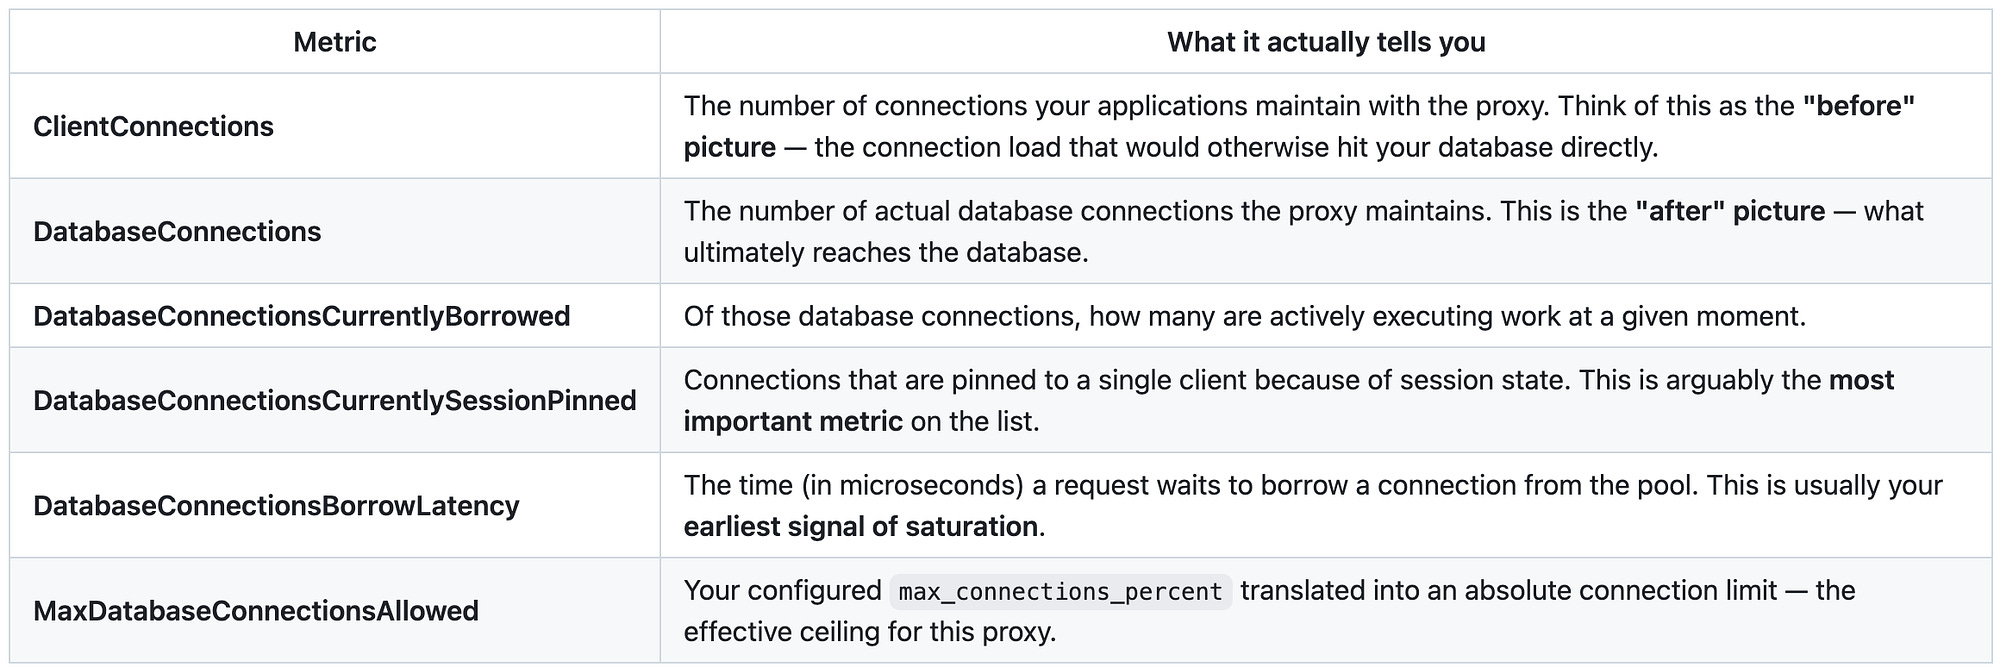Click 'earliest signal of saturation' bold text
This screenshot has height=672, width=2000.
click(861, 526)
